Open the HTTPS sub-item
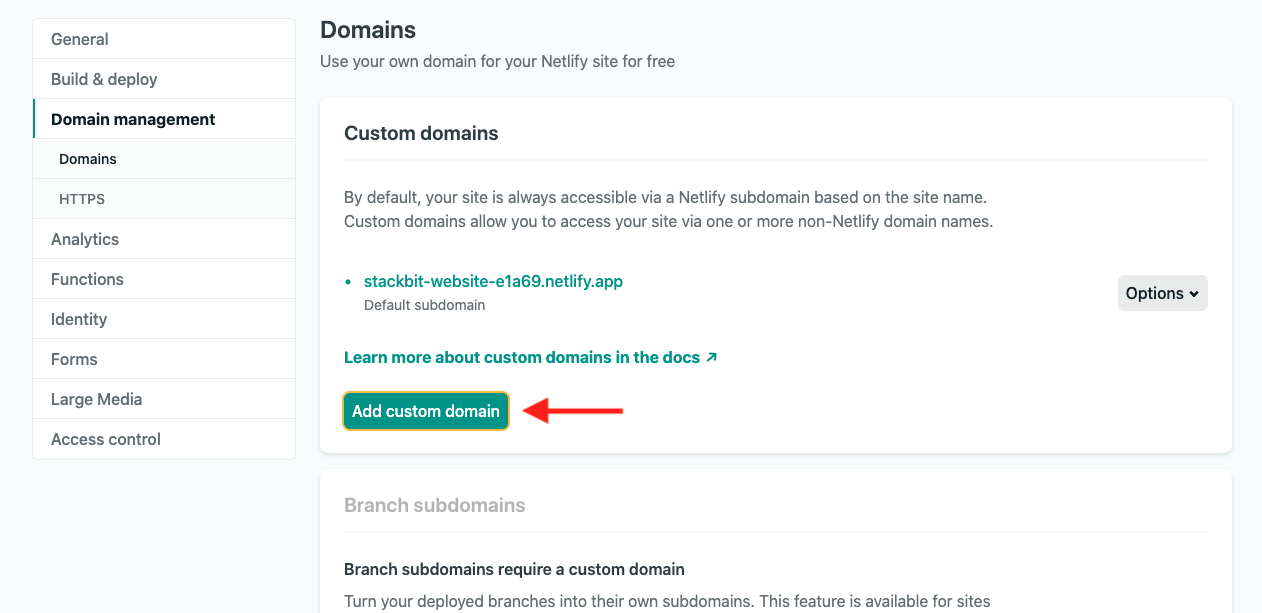Viewport: 1262px width, 613px height. point(164,199)
